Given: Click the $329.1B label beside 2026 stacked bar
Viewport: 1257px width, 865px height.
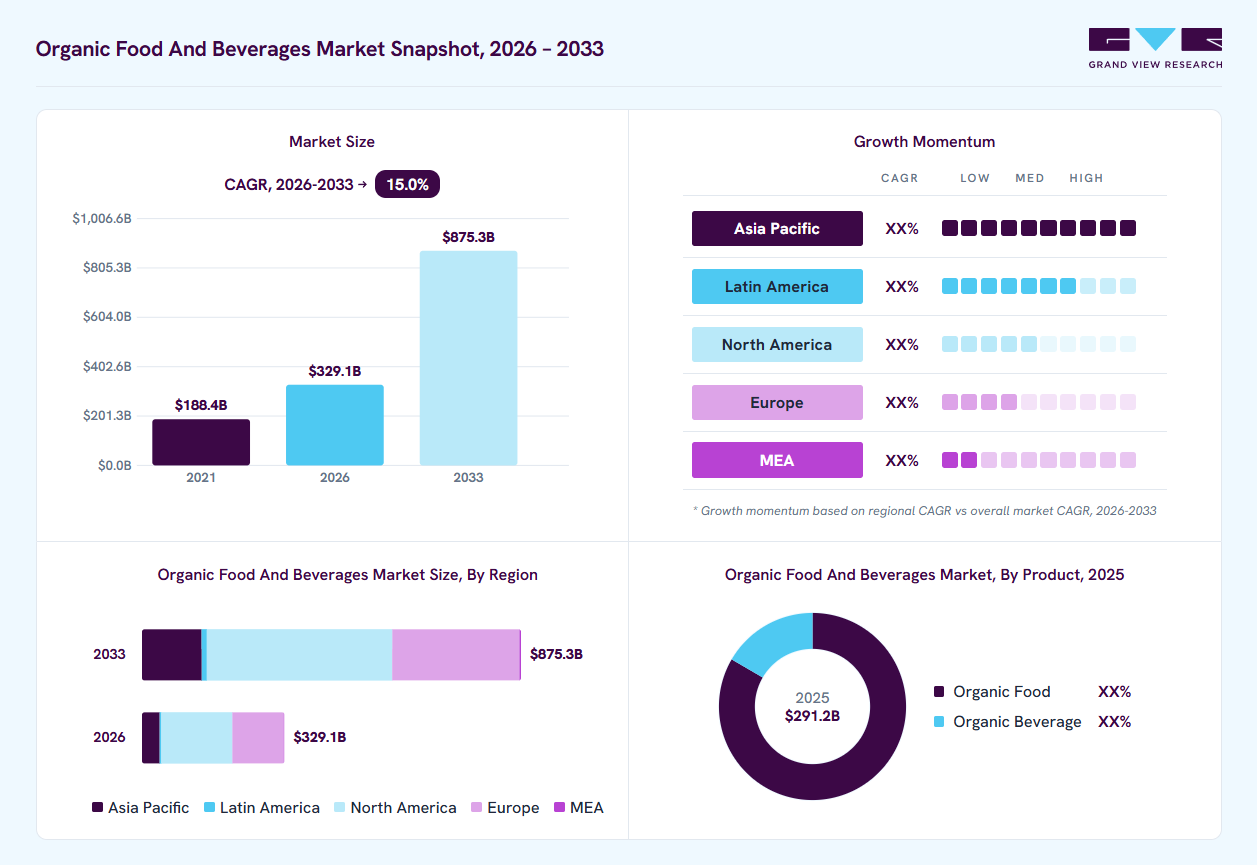Looking at the screenshot, I should click(320, 738).
